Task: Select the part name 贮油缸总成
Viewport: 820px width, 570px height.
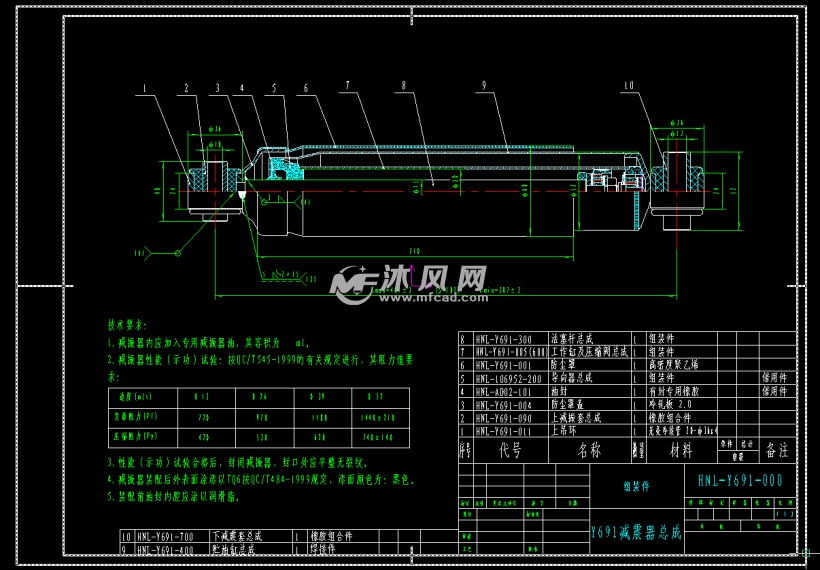Action: [x=233, y=550]
